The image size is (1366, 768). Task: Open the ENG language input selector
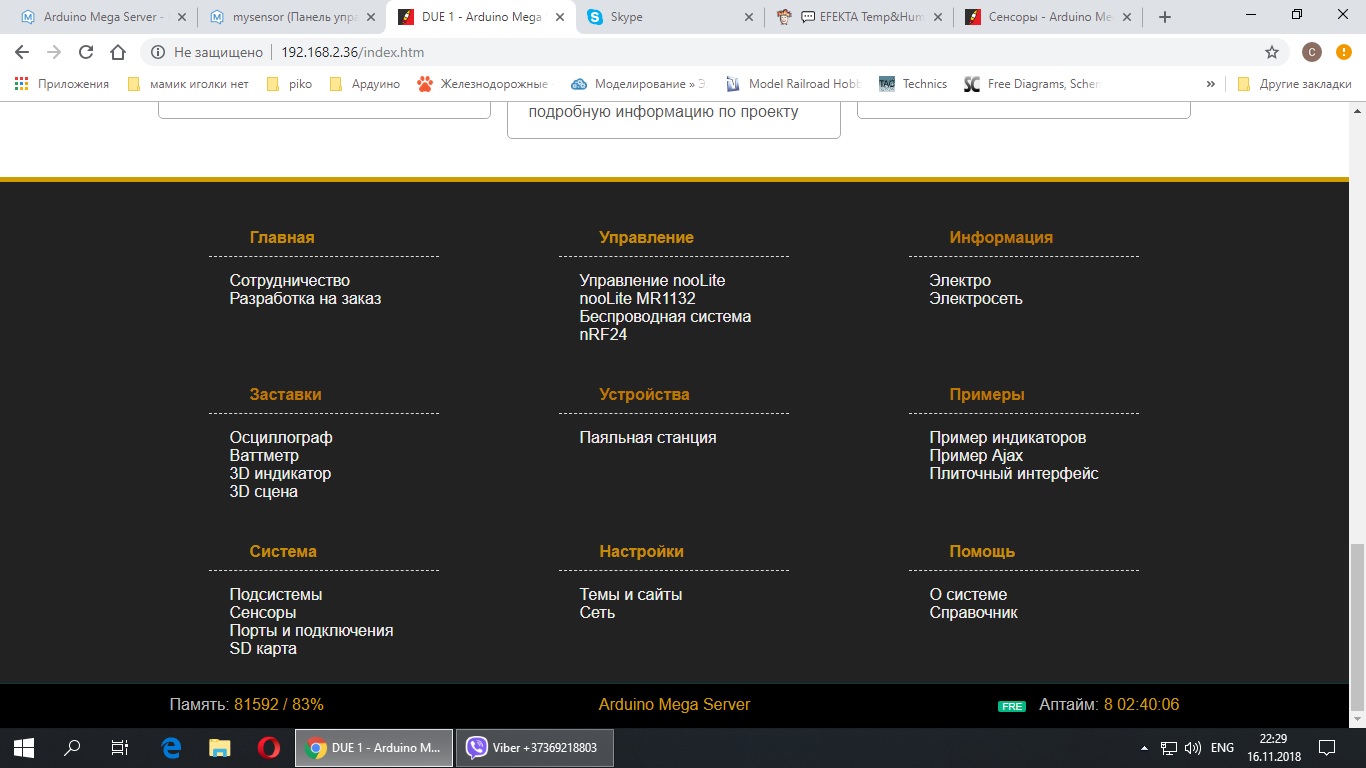(x=1222, y=748)
